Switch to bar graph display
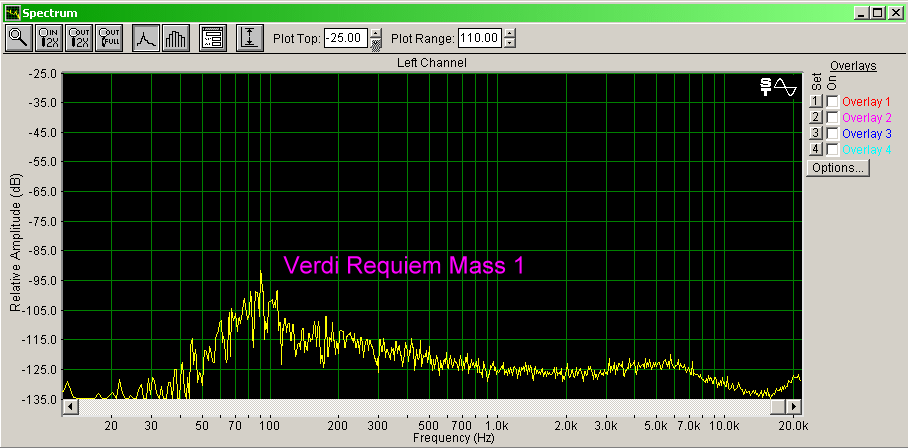908x448 pixels. (x=175, y=38)
